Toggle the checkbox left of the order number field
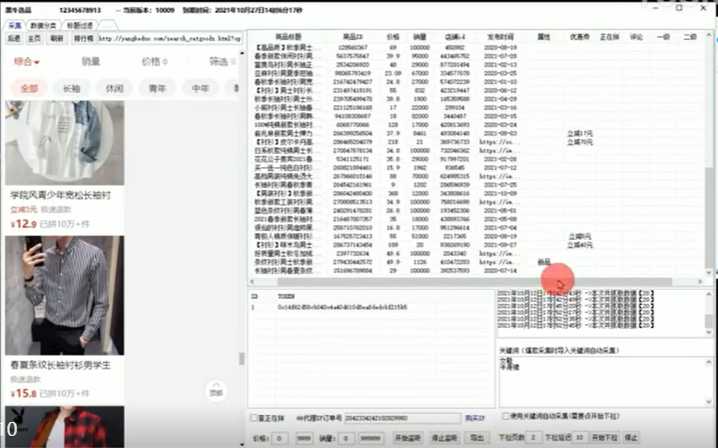This screenshot has width=718, height=448. (x=253, y=418)
